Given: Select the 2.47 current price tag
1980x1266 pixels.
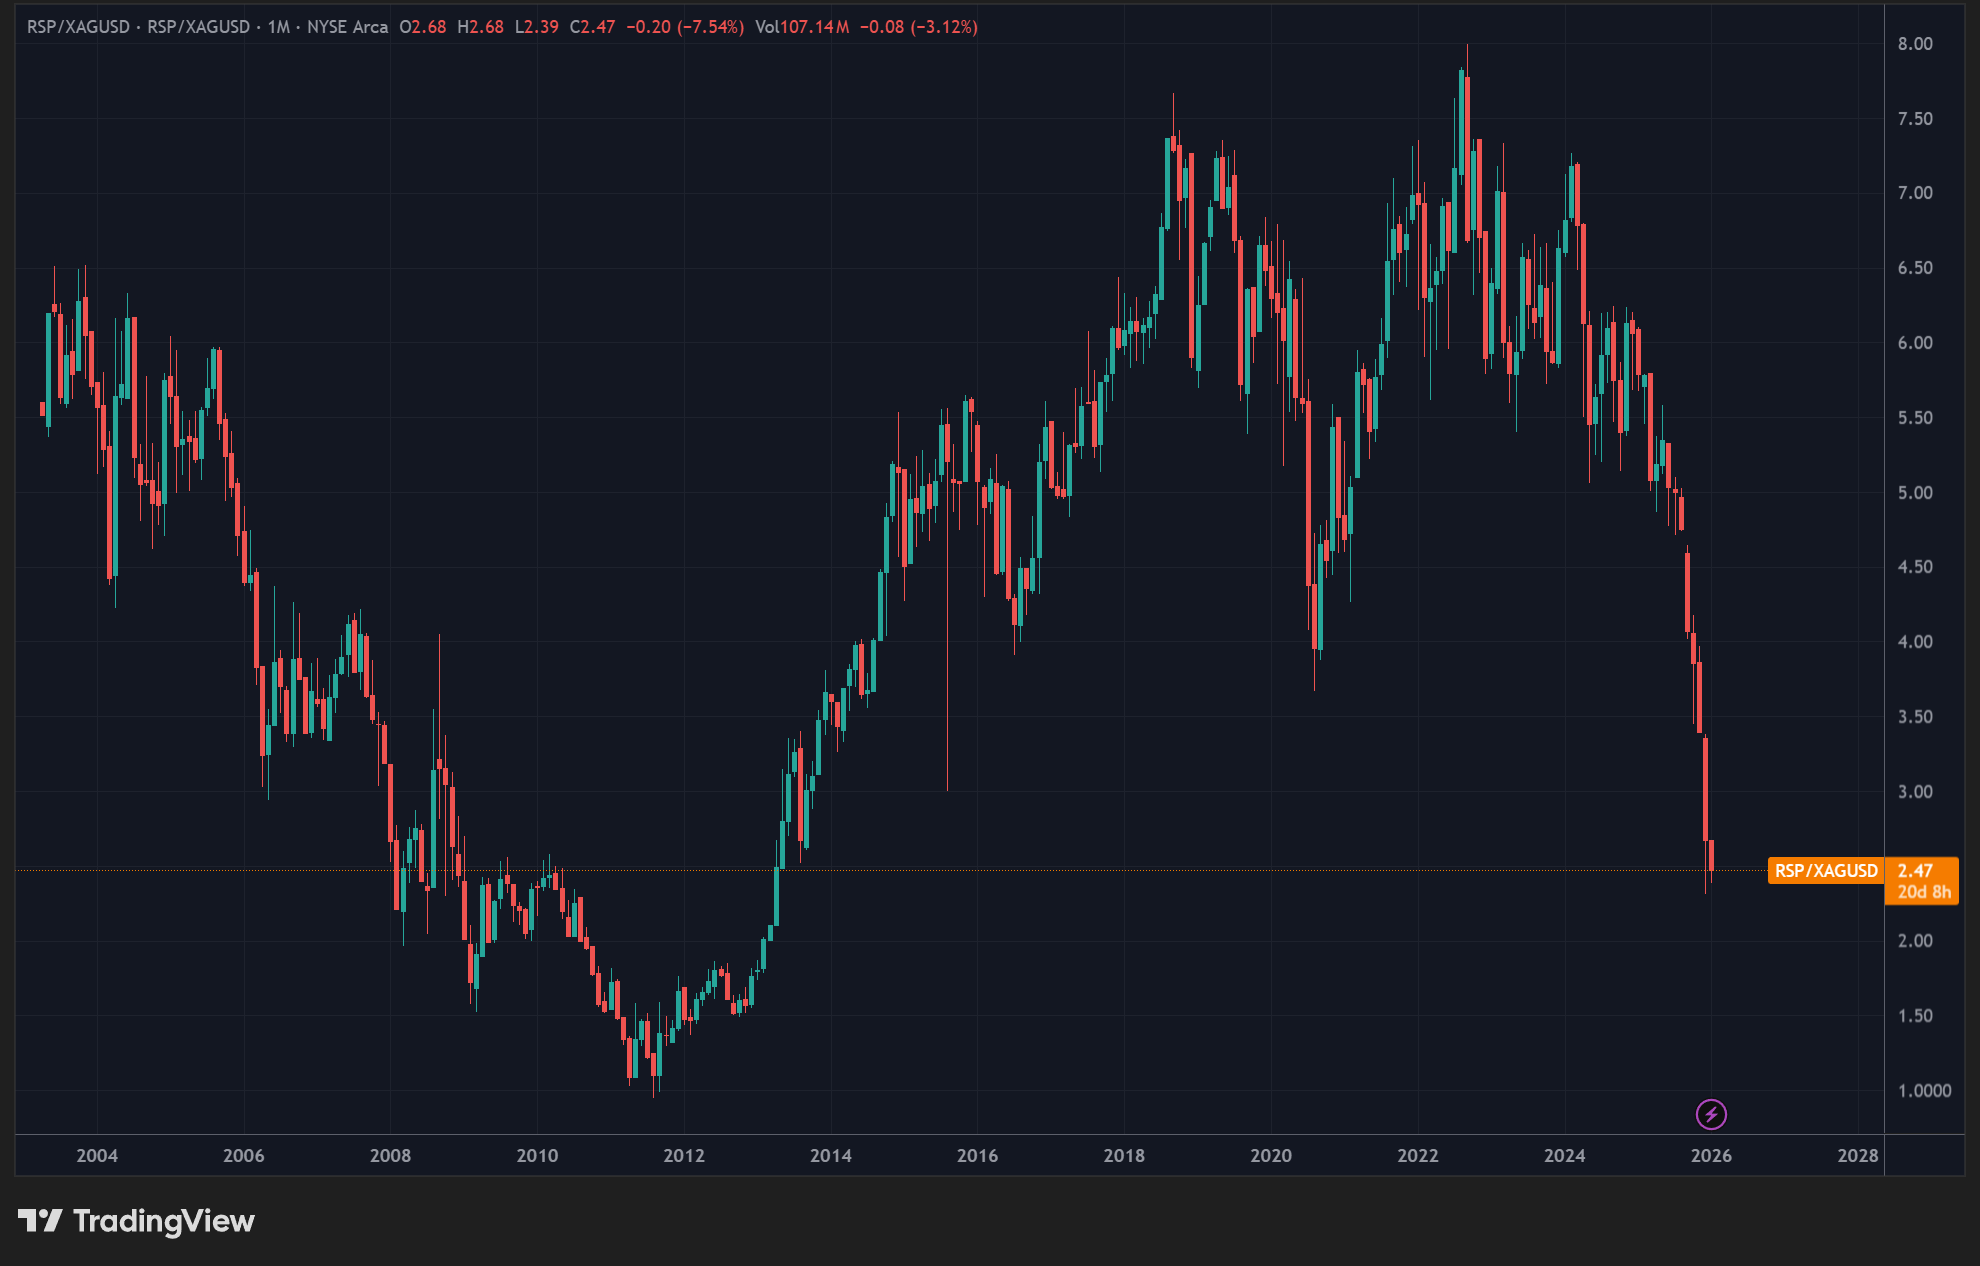Looking at the screenshot, I should pos(1915,871).
